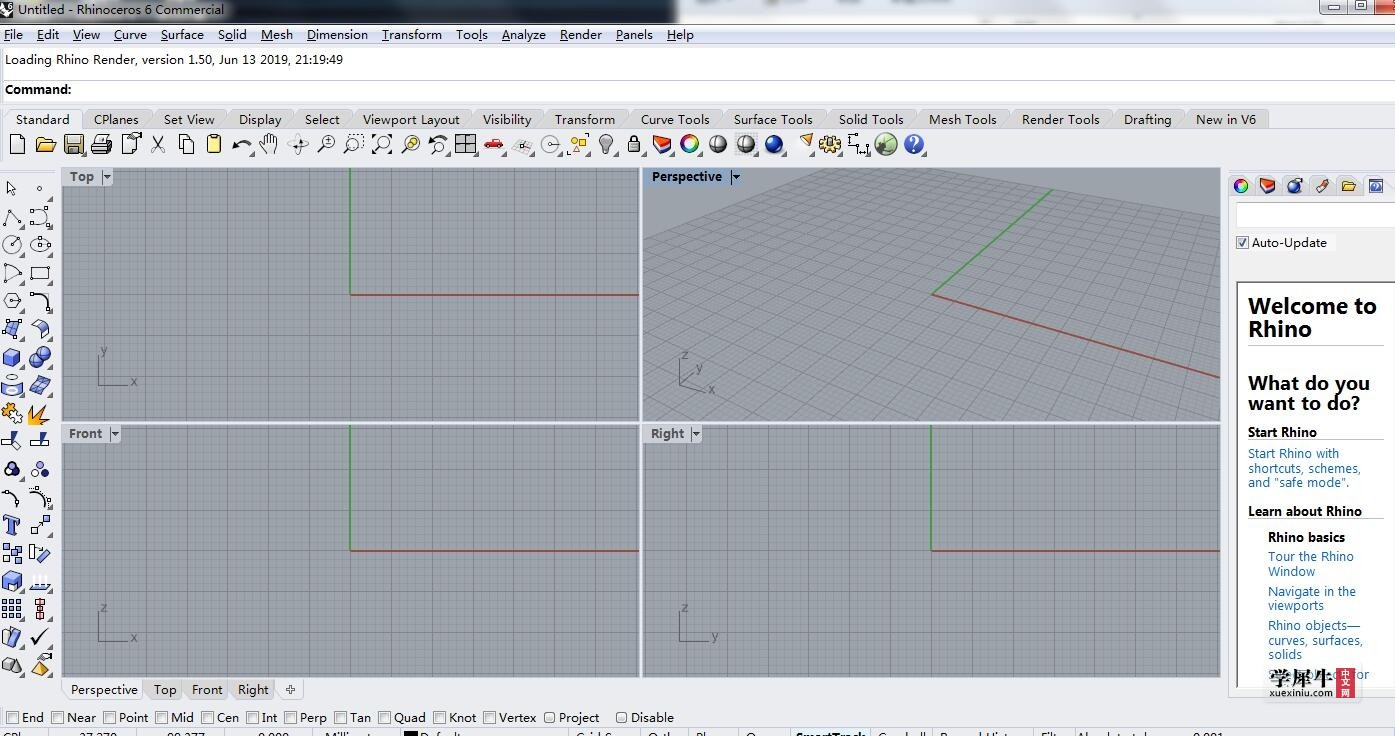This screenshot has width=1395, height=736.
Task: Select the Box solid tool
Action: 12,357
